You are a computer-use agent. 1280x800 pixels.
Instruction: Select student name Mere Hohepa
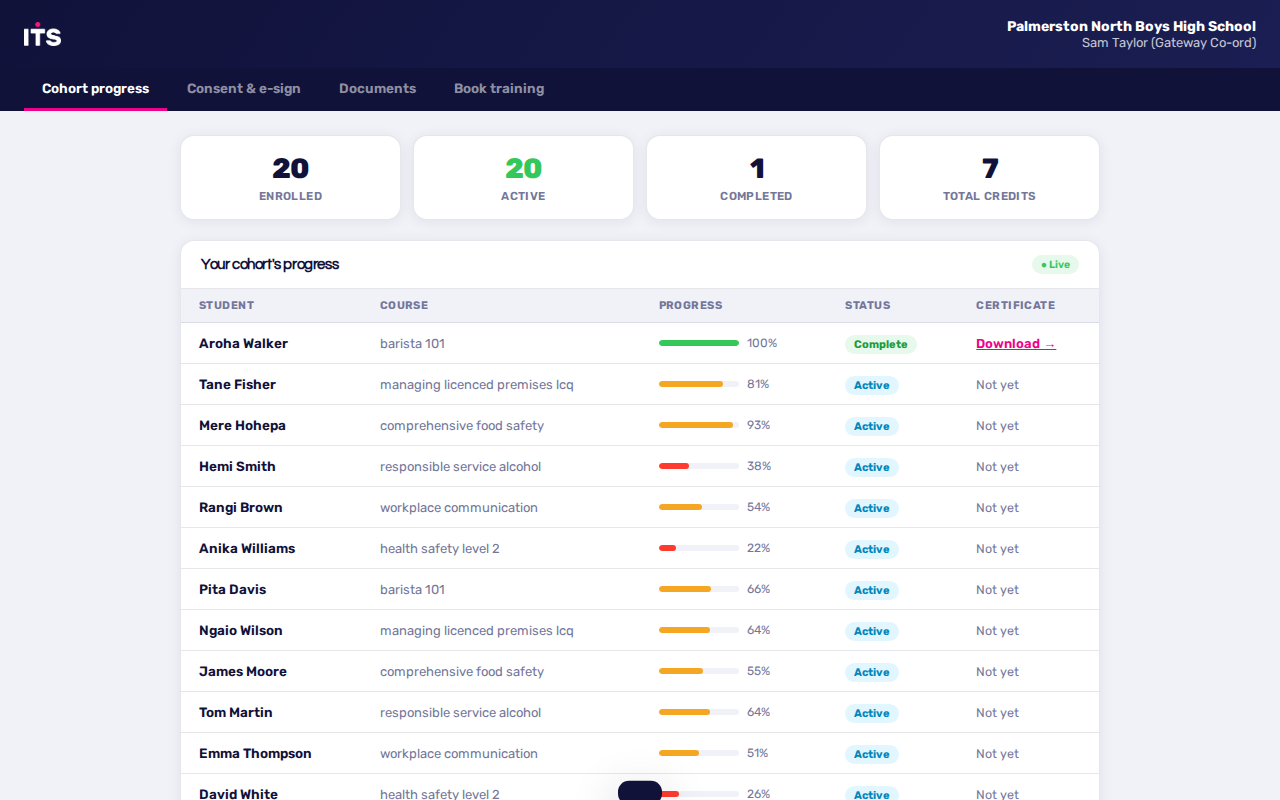pyautogui.click(x=242, y=426)
